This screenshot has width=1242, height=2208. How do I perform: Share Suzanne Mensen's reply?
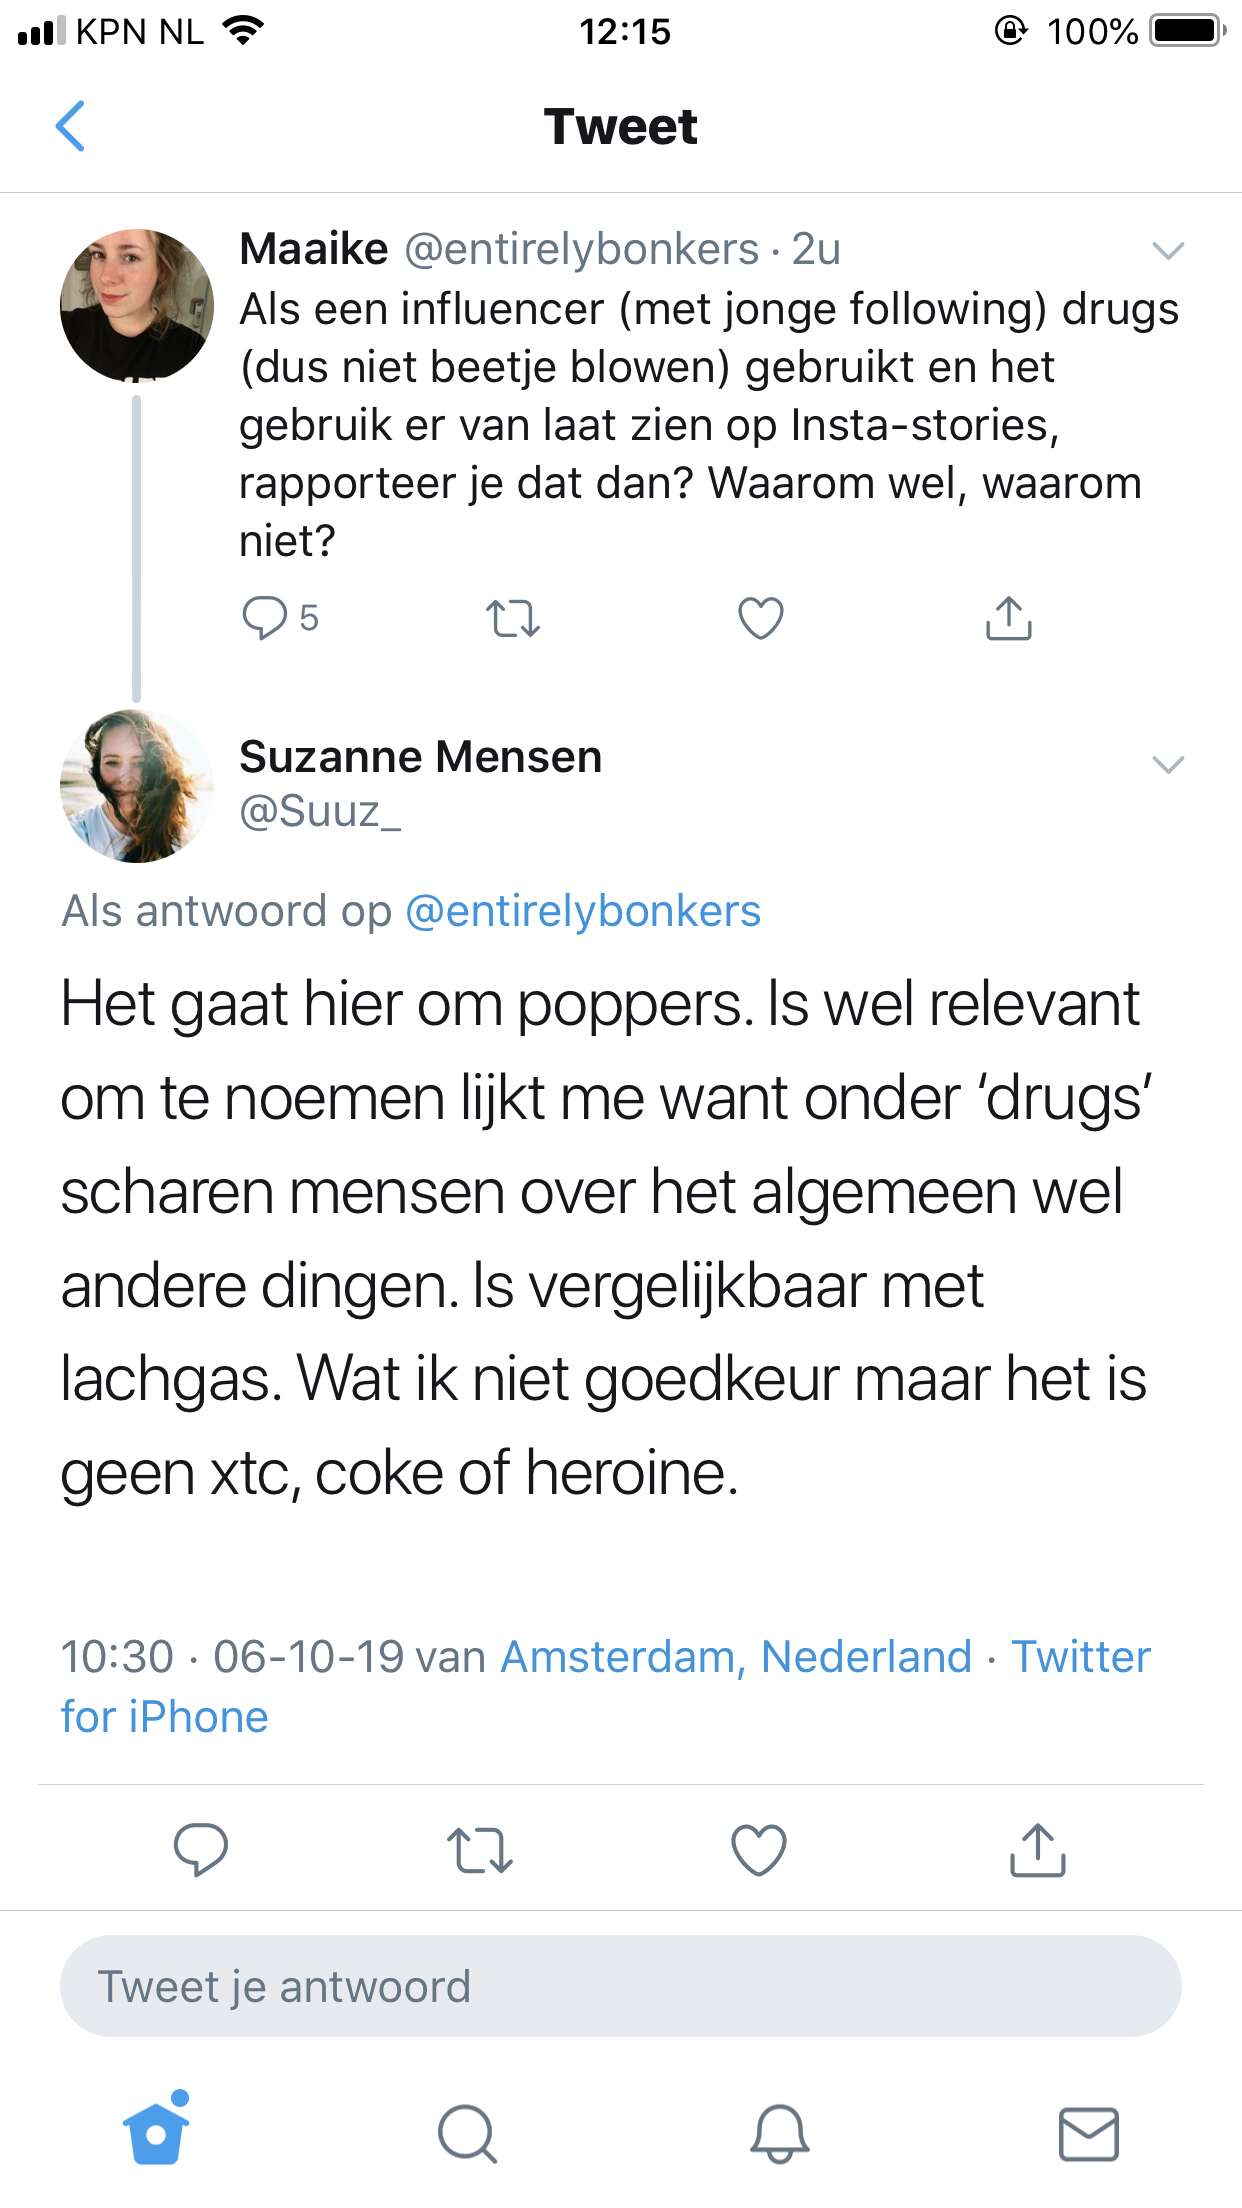tap(1037, 1849)
